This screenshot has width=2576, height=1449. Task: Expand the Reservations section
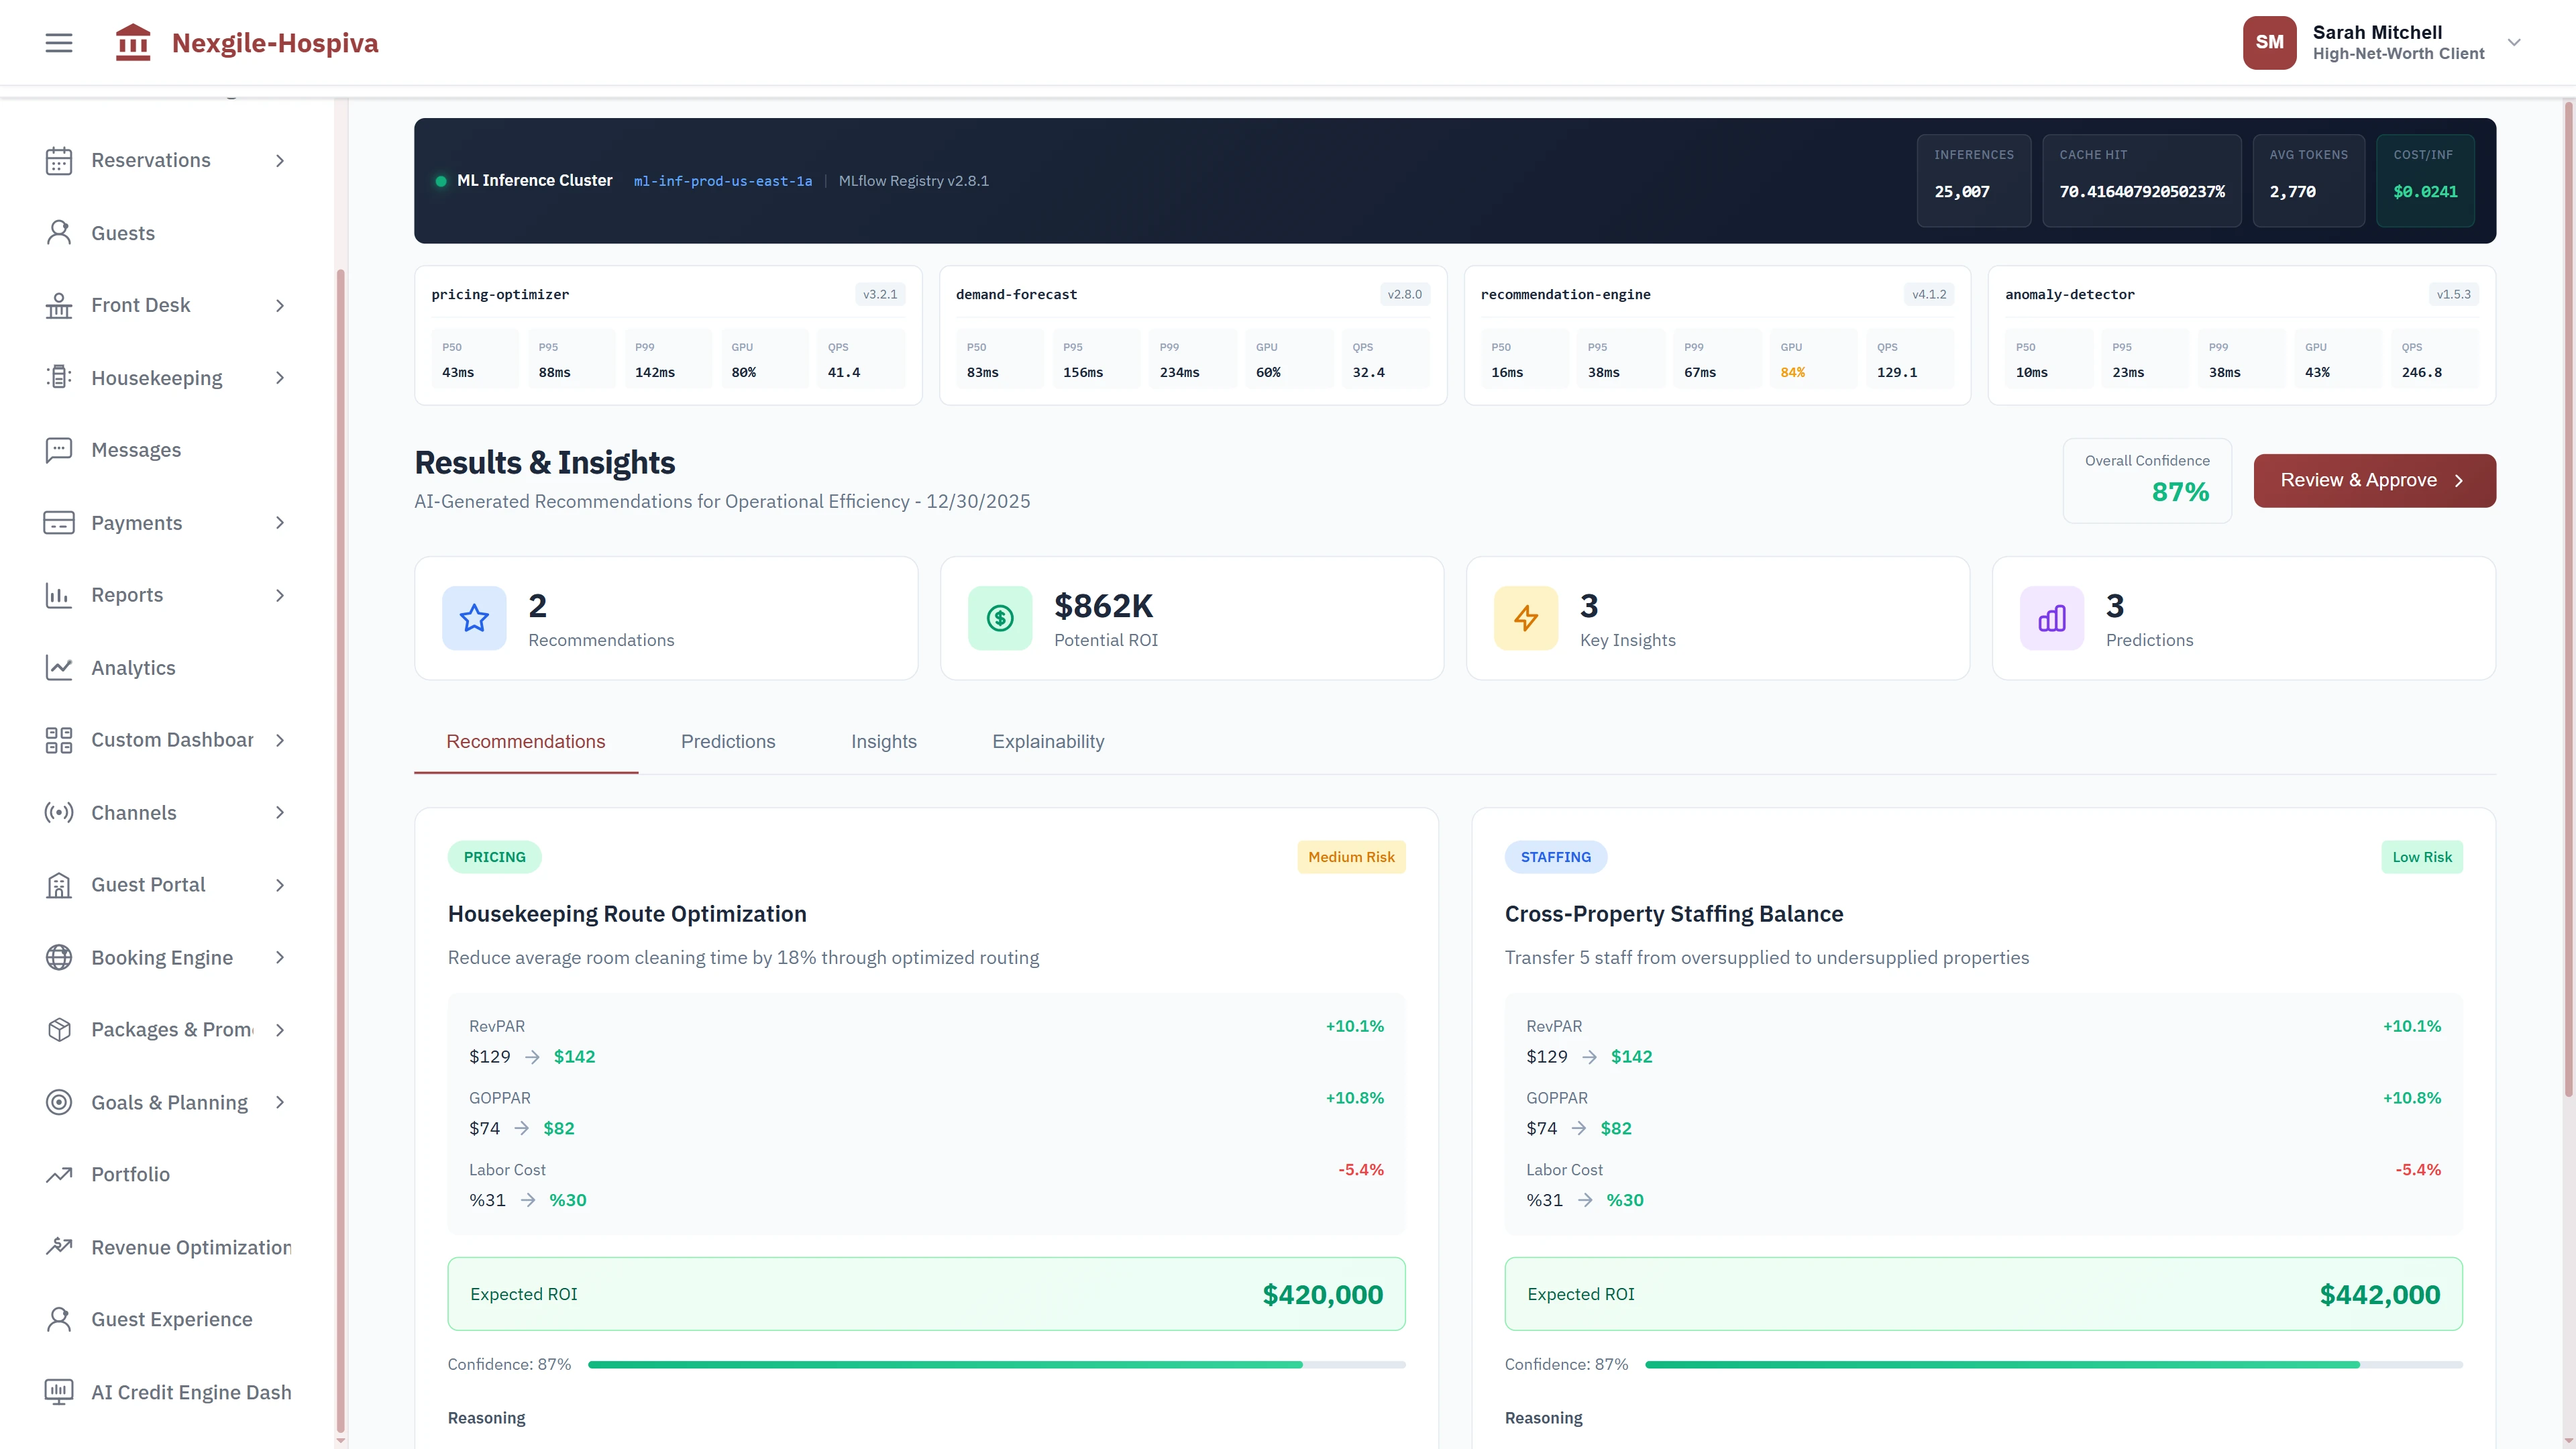coord(280,160)
